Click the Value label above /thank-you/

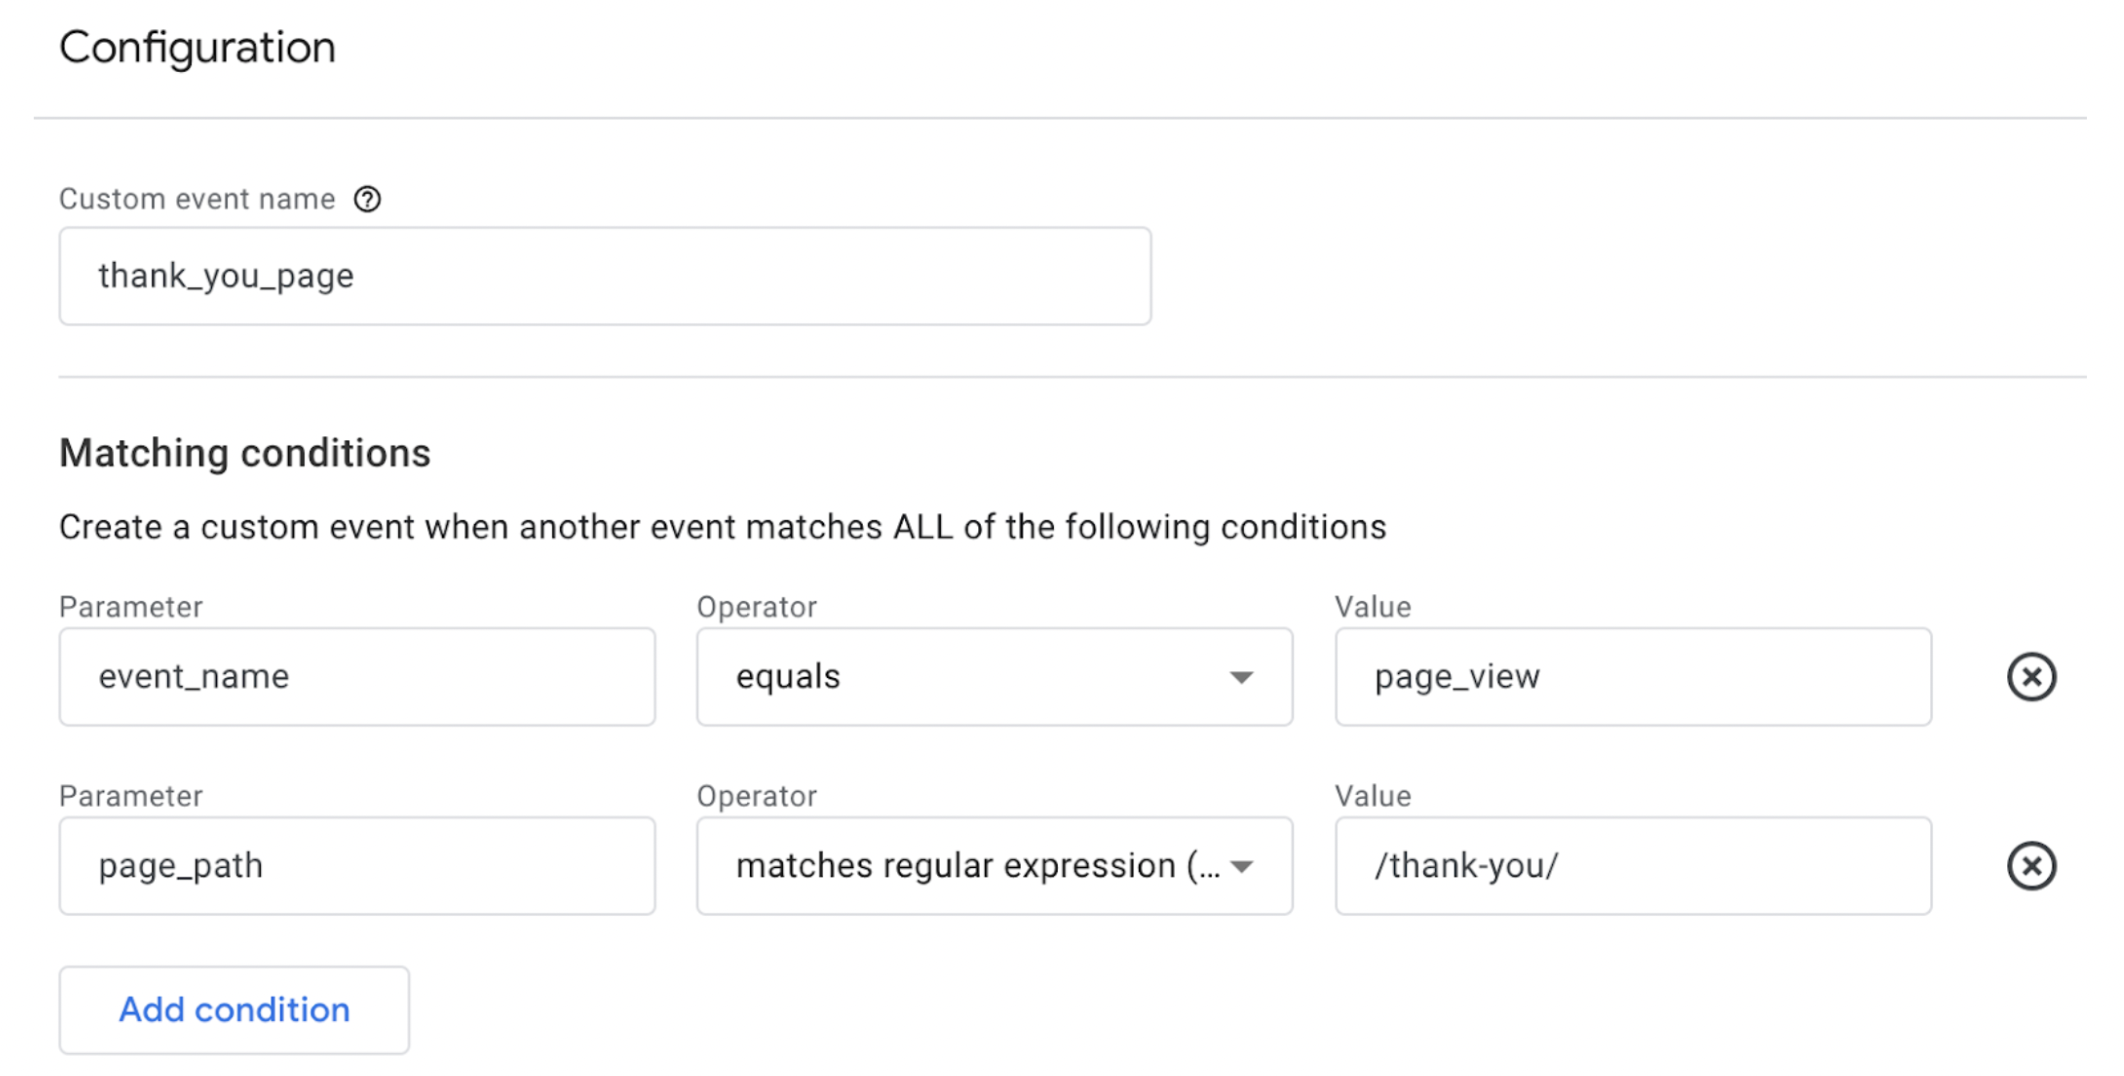click(x=1373, y=796)
